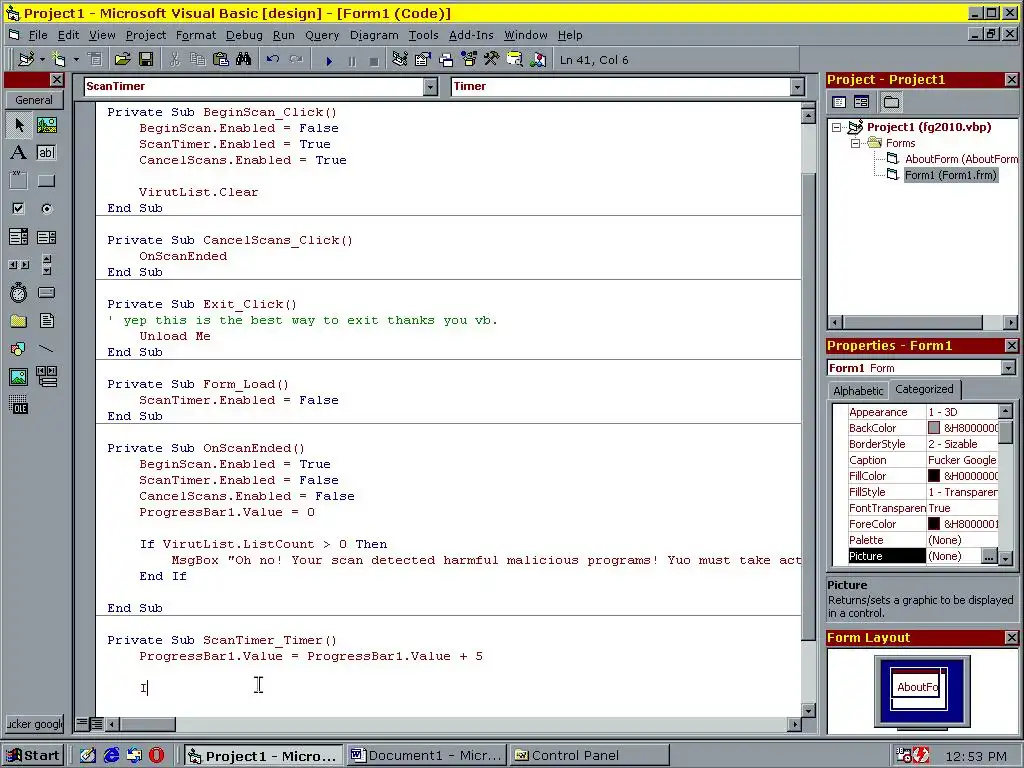Click the Paste toolbar icon
1024x768 pixels.
(x=221, y=60)
